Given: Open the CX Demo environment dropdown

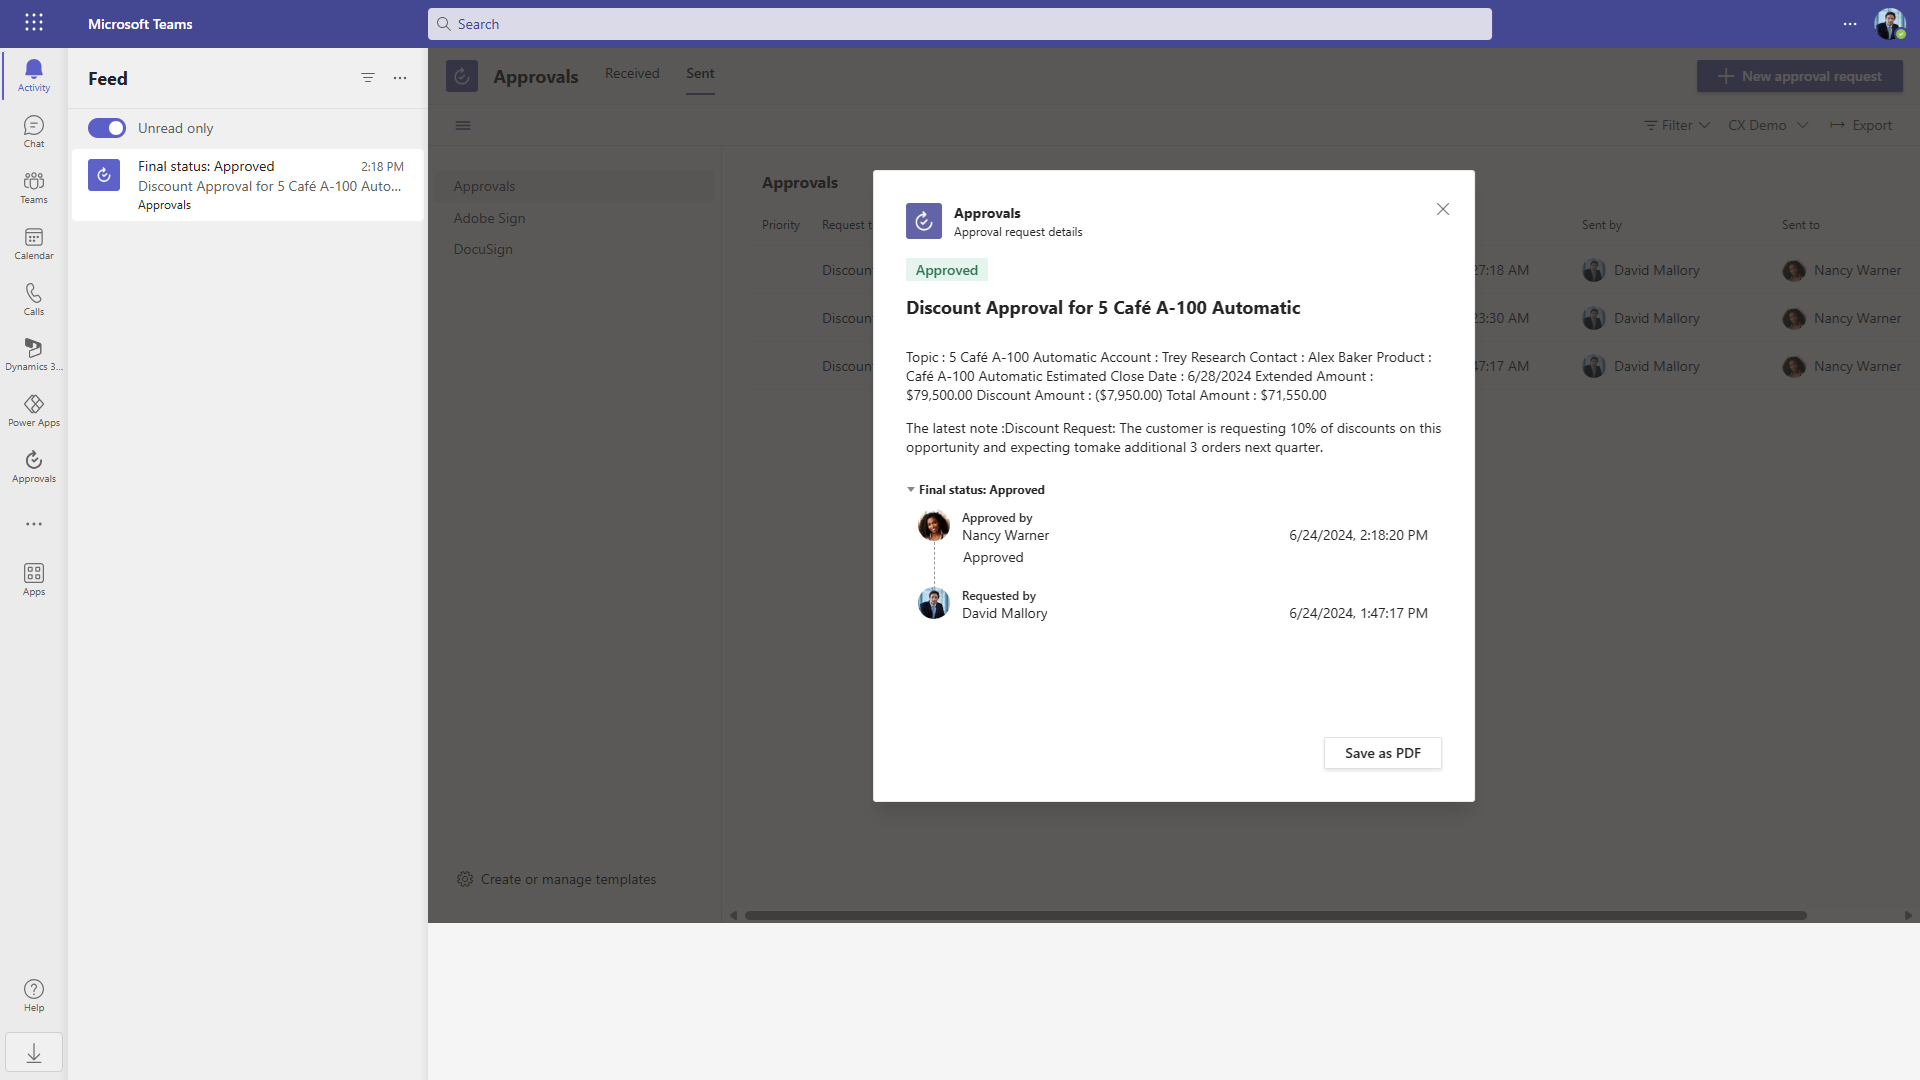Looking at the screenshot, I should tap(1766, 125).
